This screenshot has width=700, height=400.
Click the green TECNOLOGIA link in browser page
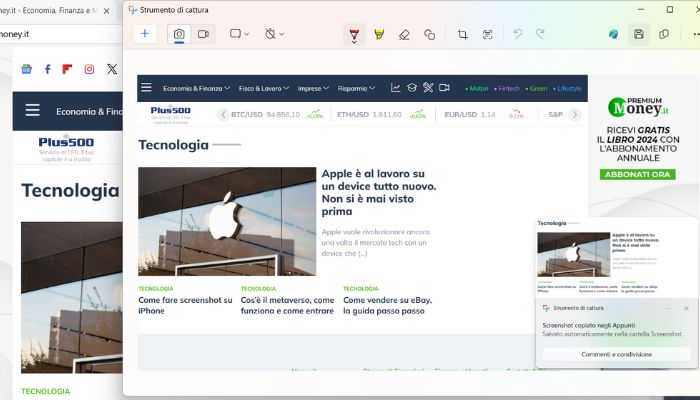point(46,391)
